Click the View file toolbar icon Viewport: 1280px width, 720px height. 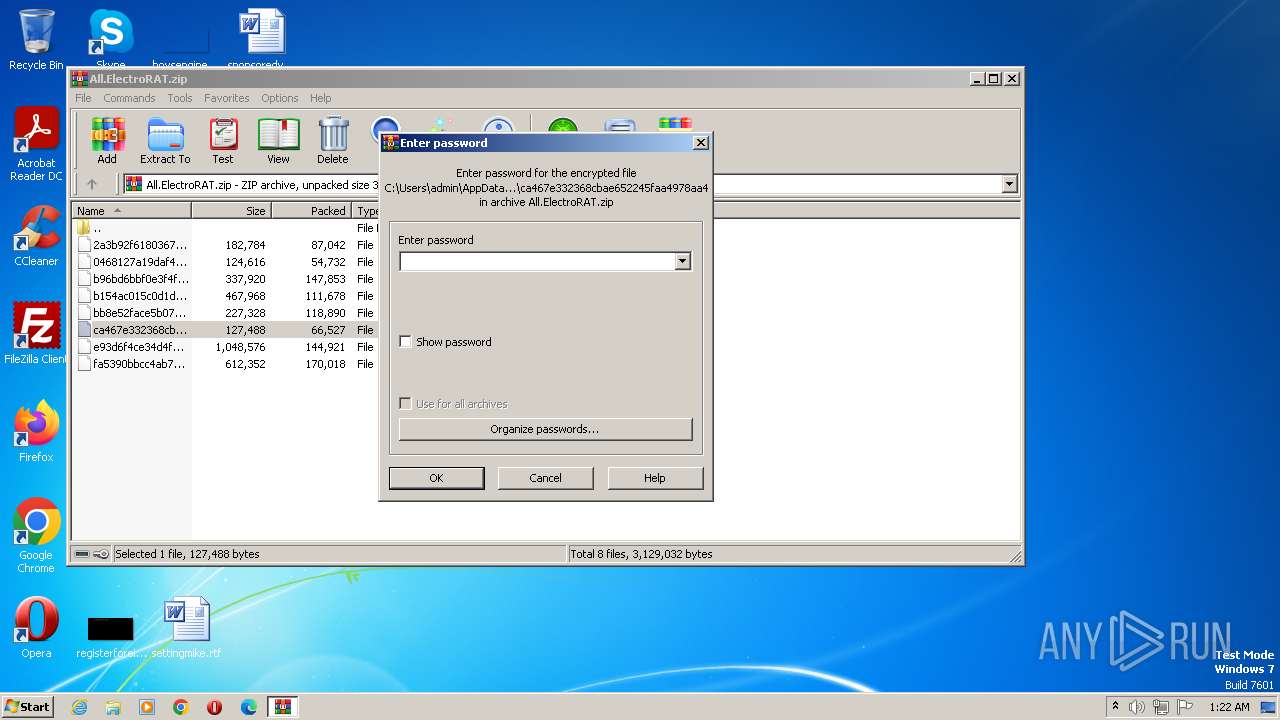(x=278, y=141)
